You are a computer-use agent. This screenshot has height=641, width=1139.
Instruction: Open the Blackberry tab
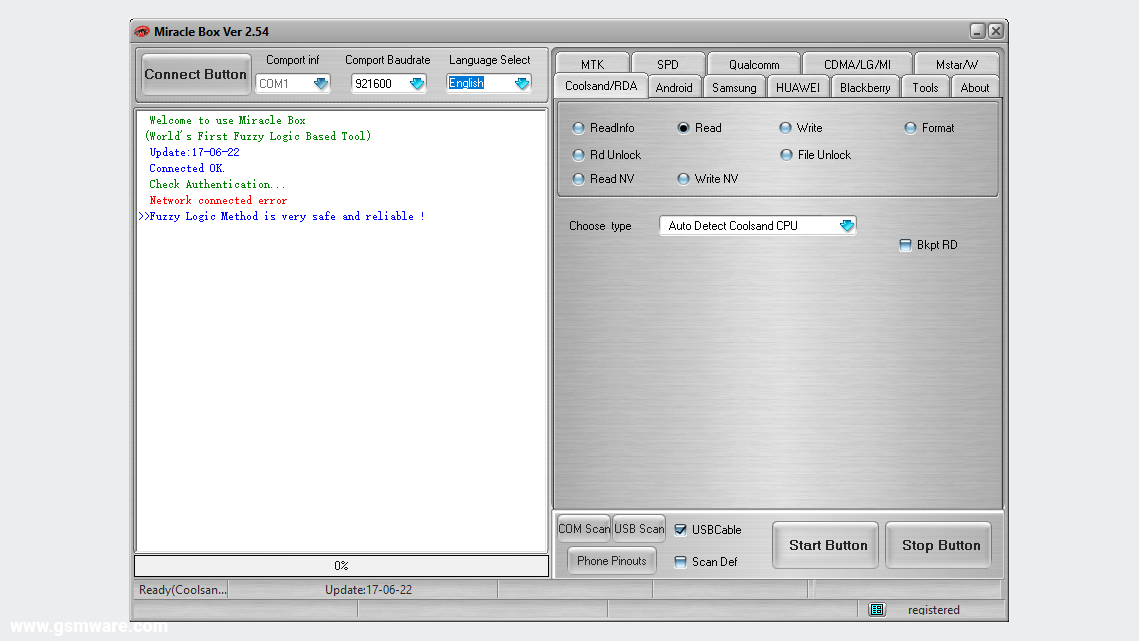coord(865,87)
